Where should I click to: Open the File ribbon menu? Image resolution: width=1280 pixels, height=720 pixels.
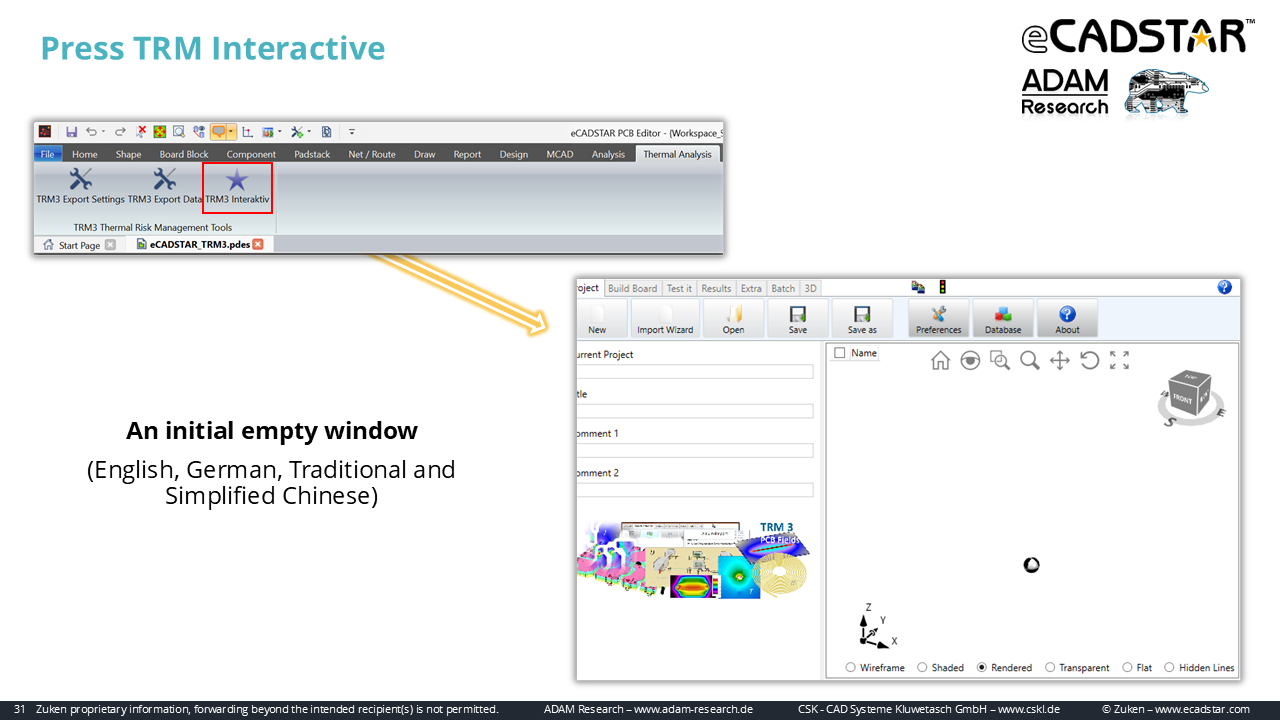(x=47, y=154)
